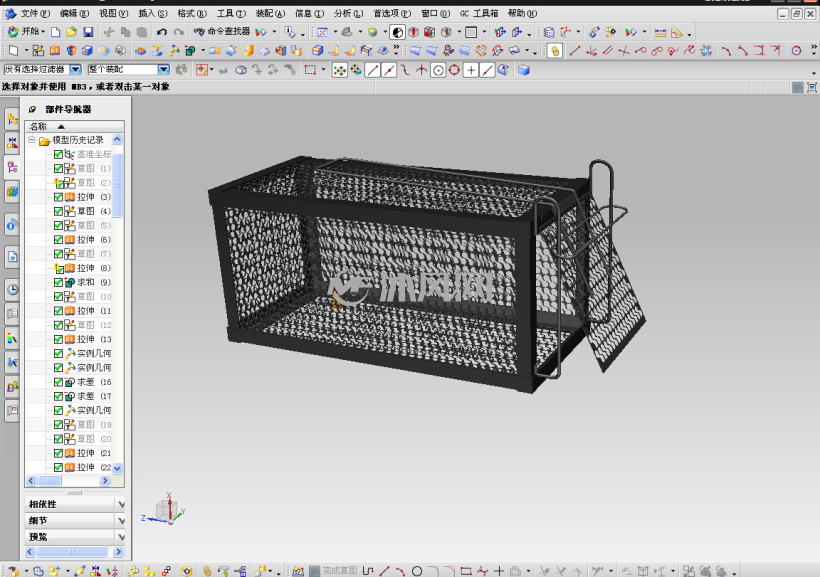Click the New file icon
Viewport: 820px width, 577px height.
(55, 32)
